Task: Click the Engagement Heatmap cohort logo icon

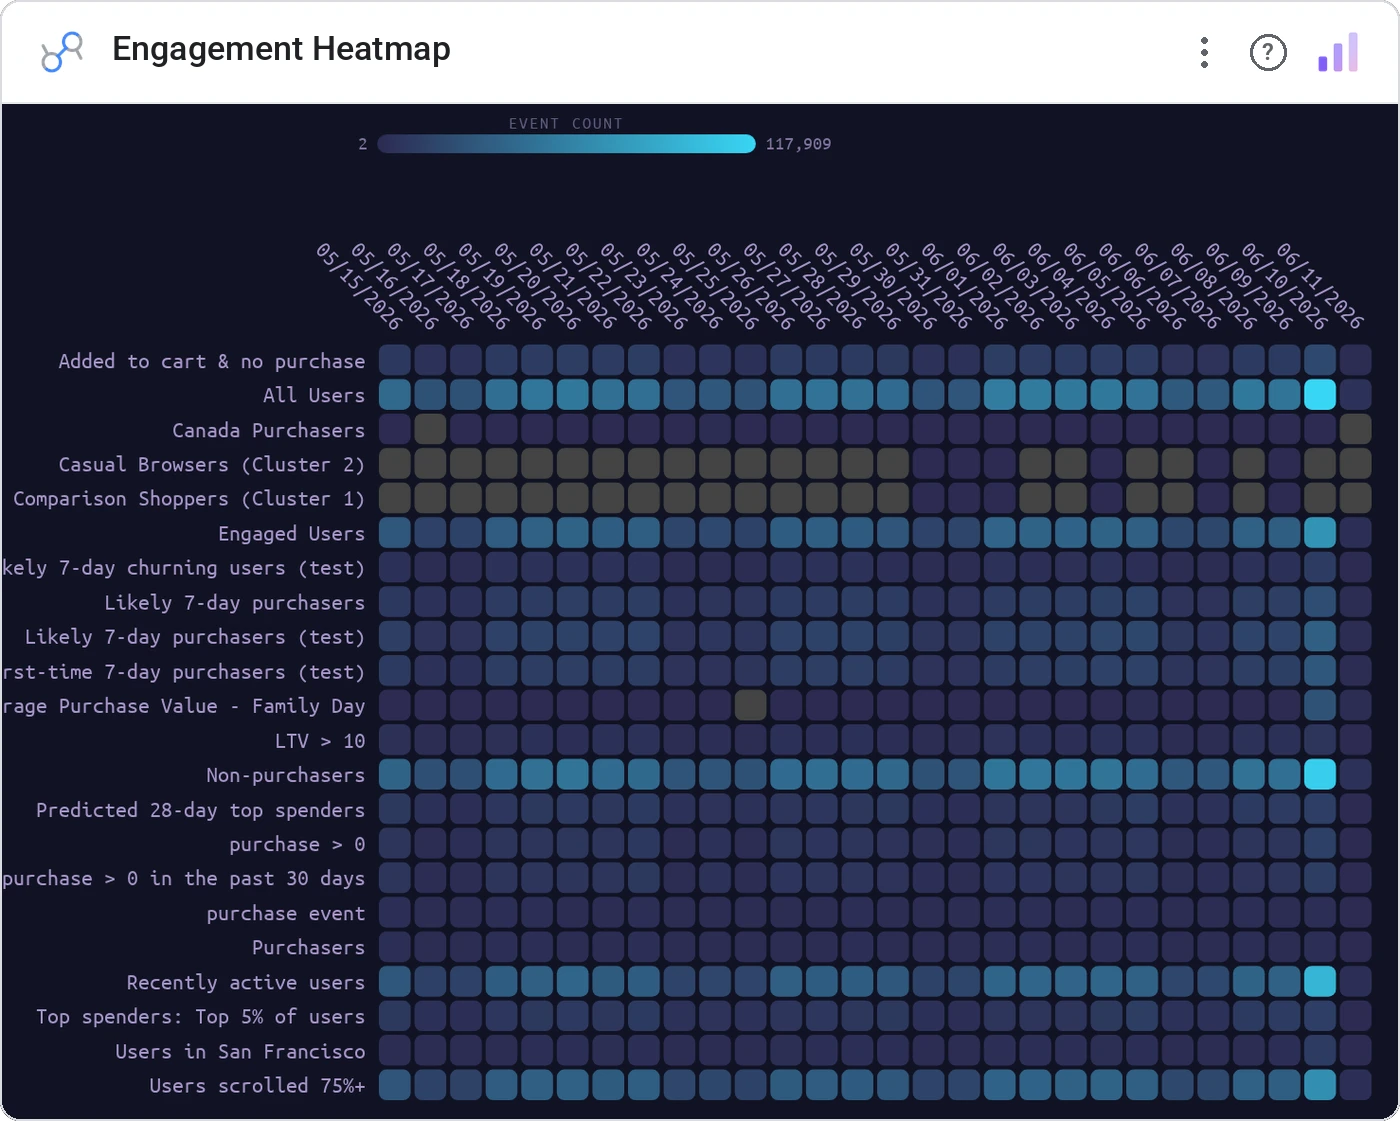Action: (62, 52)
